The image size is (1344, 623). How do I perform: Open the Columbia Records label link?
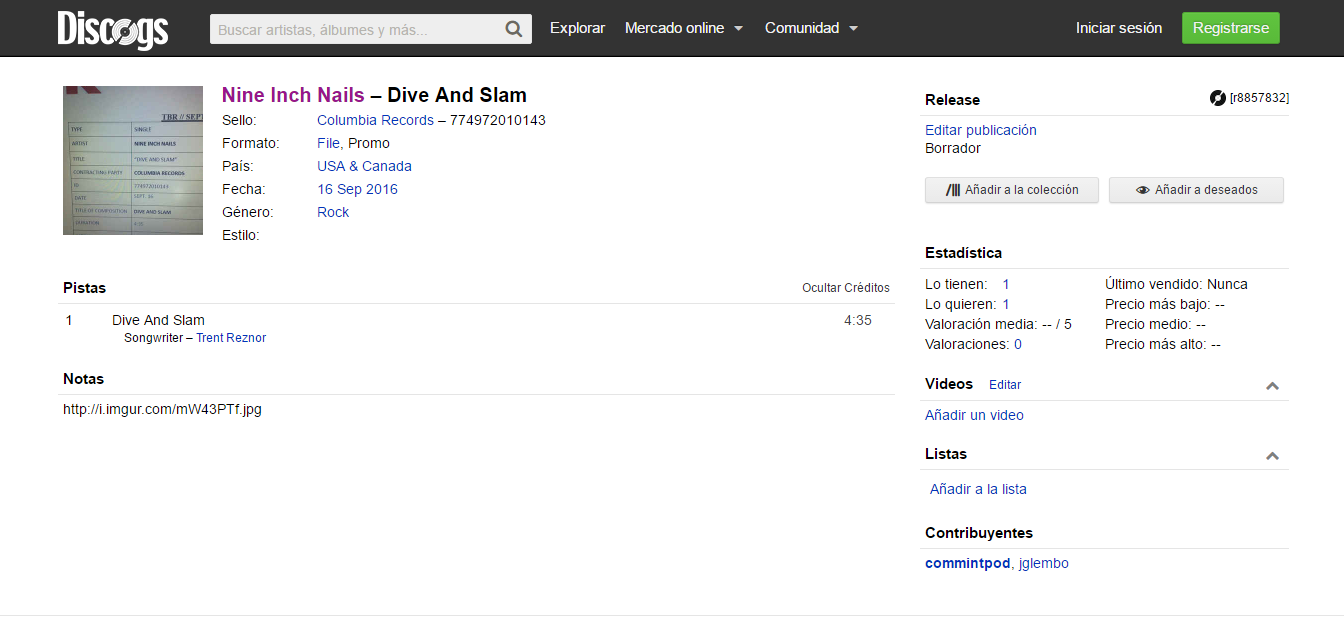coord(375,120)
